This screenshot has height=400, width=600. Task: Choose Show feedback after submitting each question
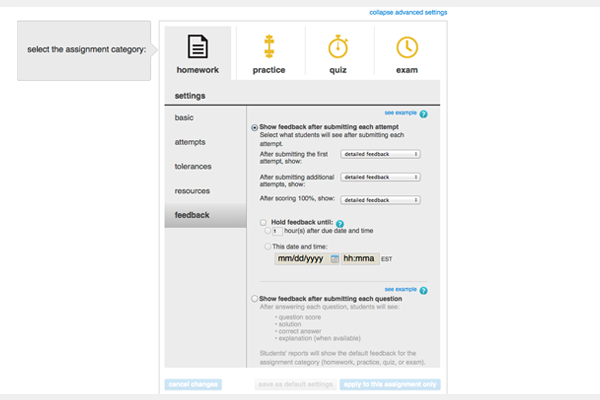click(253, 298)
